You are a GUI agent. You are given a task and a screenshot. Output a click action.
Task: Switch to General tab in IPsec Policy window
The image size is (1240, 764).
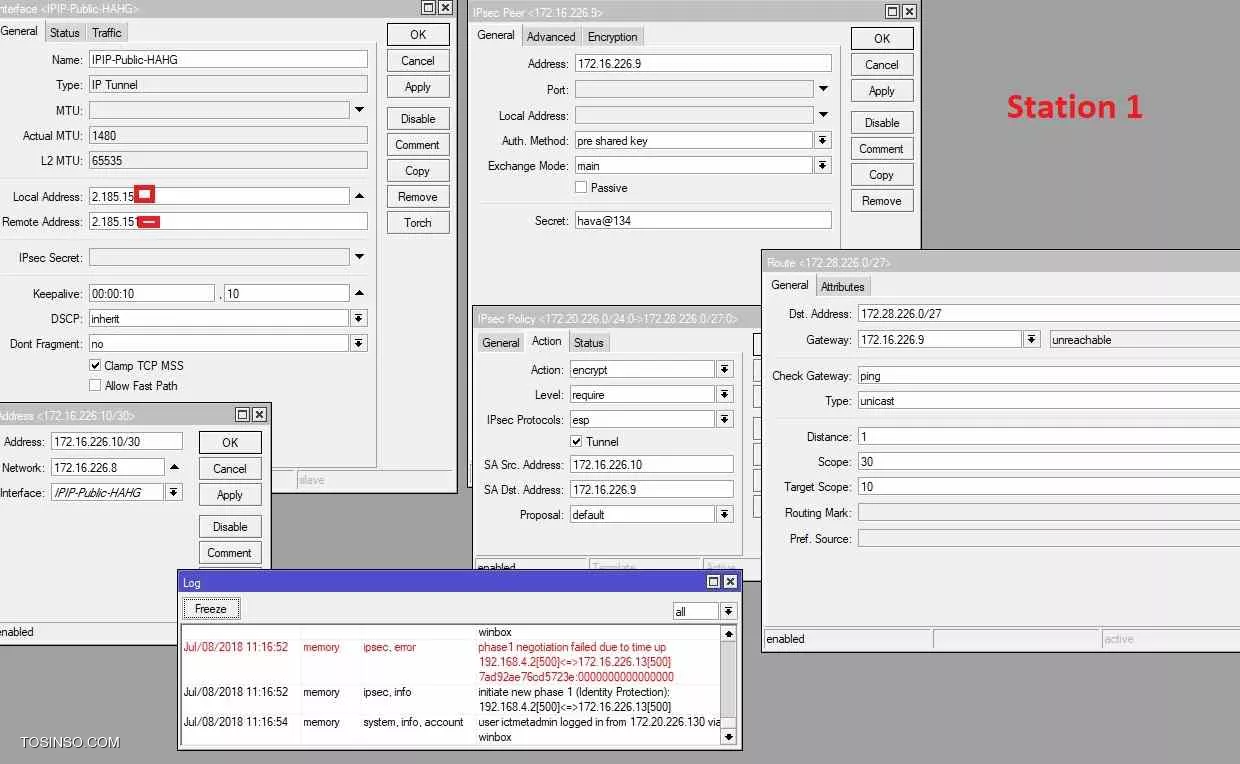click(x=501, y=343)
